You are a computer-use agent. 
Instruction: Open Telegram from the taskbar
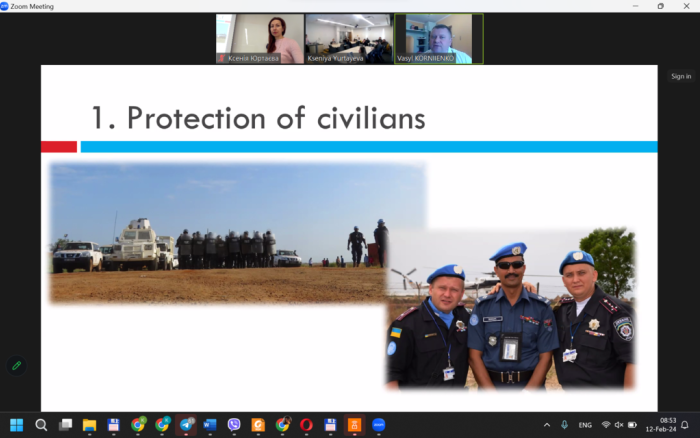pos(185,425)
